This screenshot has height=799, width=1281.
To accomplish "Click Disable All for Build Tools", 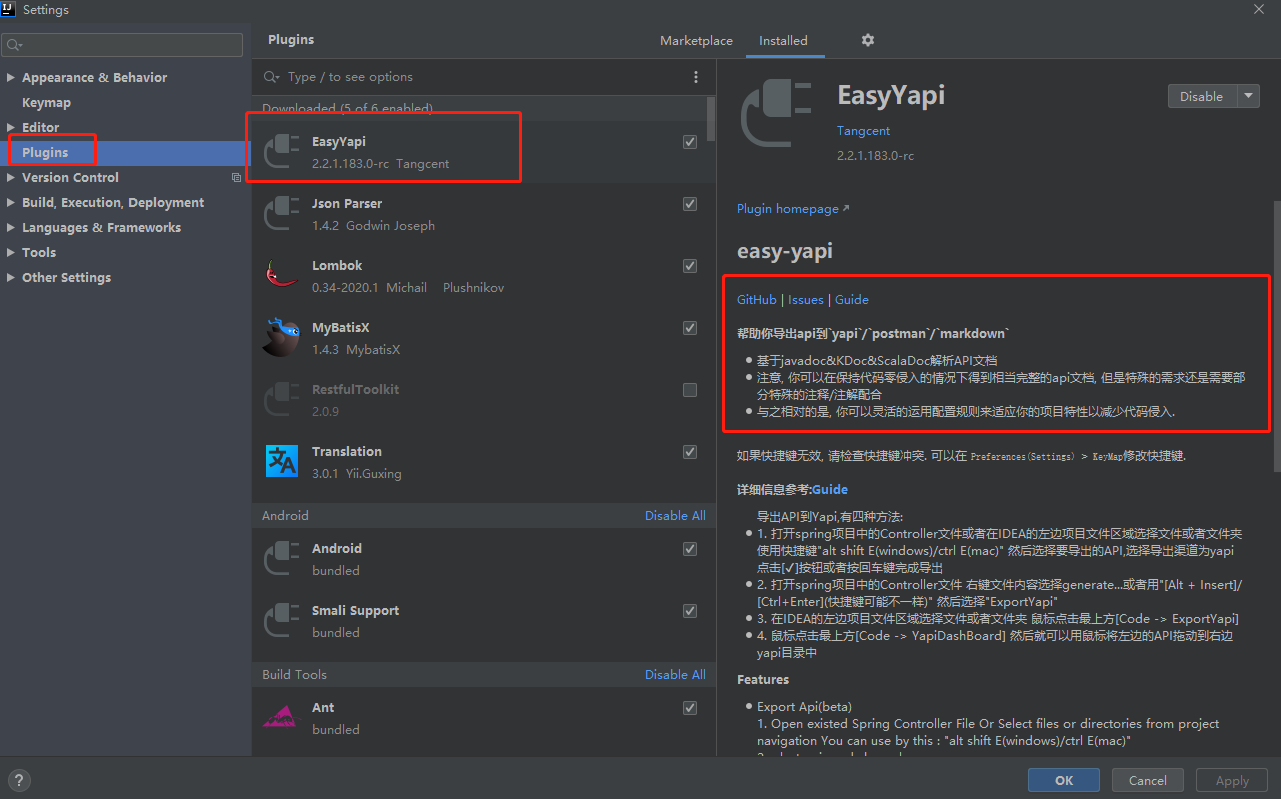I will click(675, 675).
